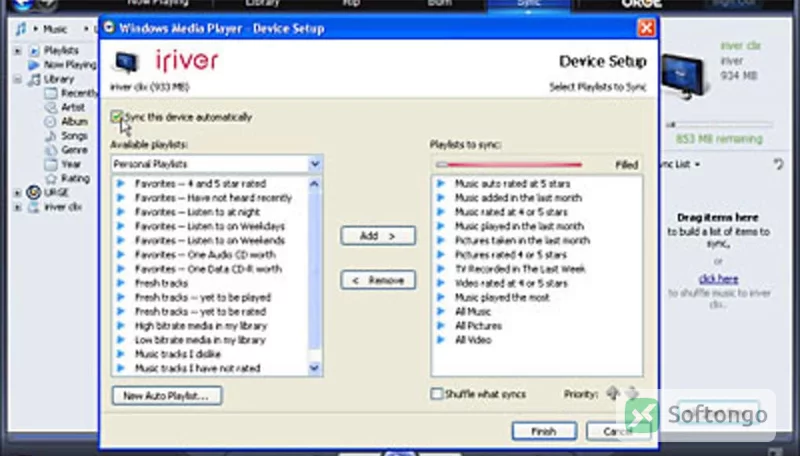Click iriver clix device image in sync pane

(684, 75)
